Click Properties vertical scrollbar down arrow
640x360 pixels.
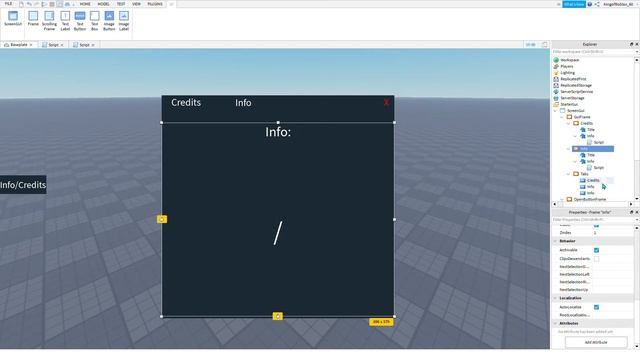[x=637, y=347]
